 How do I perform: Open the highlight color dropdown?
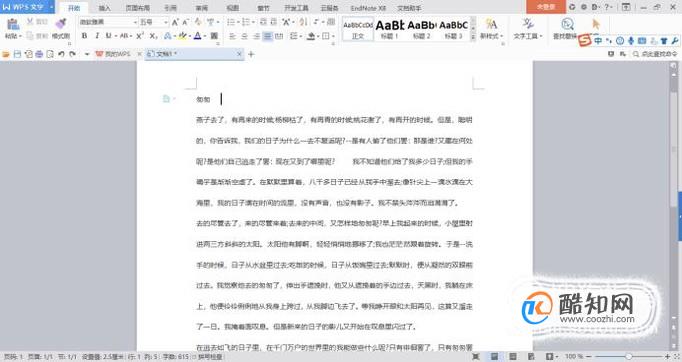click(x=190, y=36)
